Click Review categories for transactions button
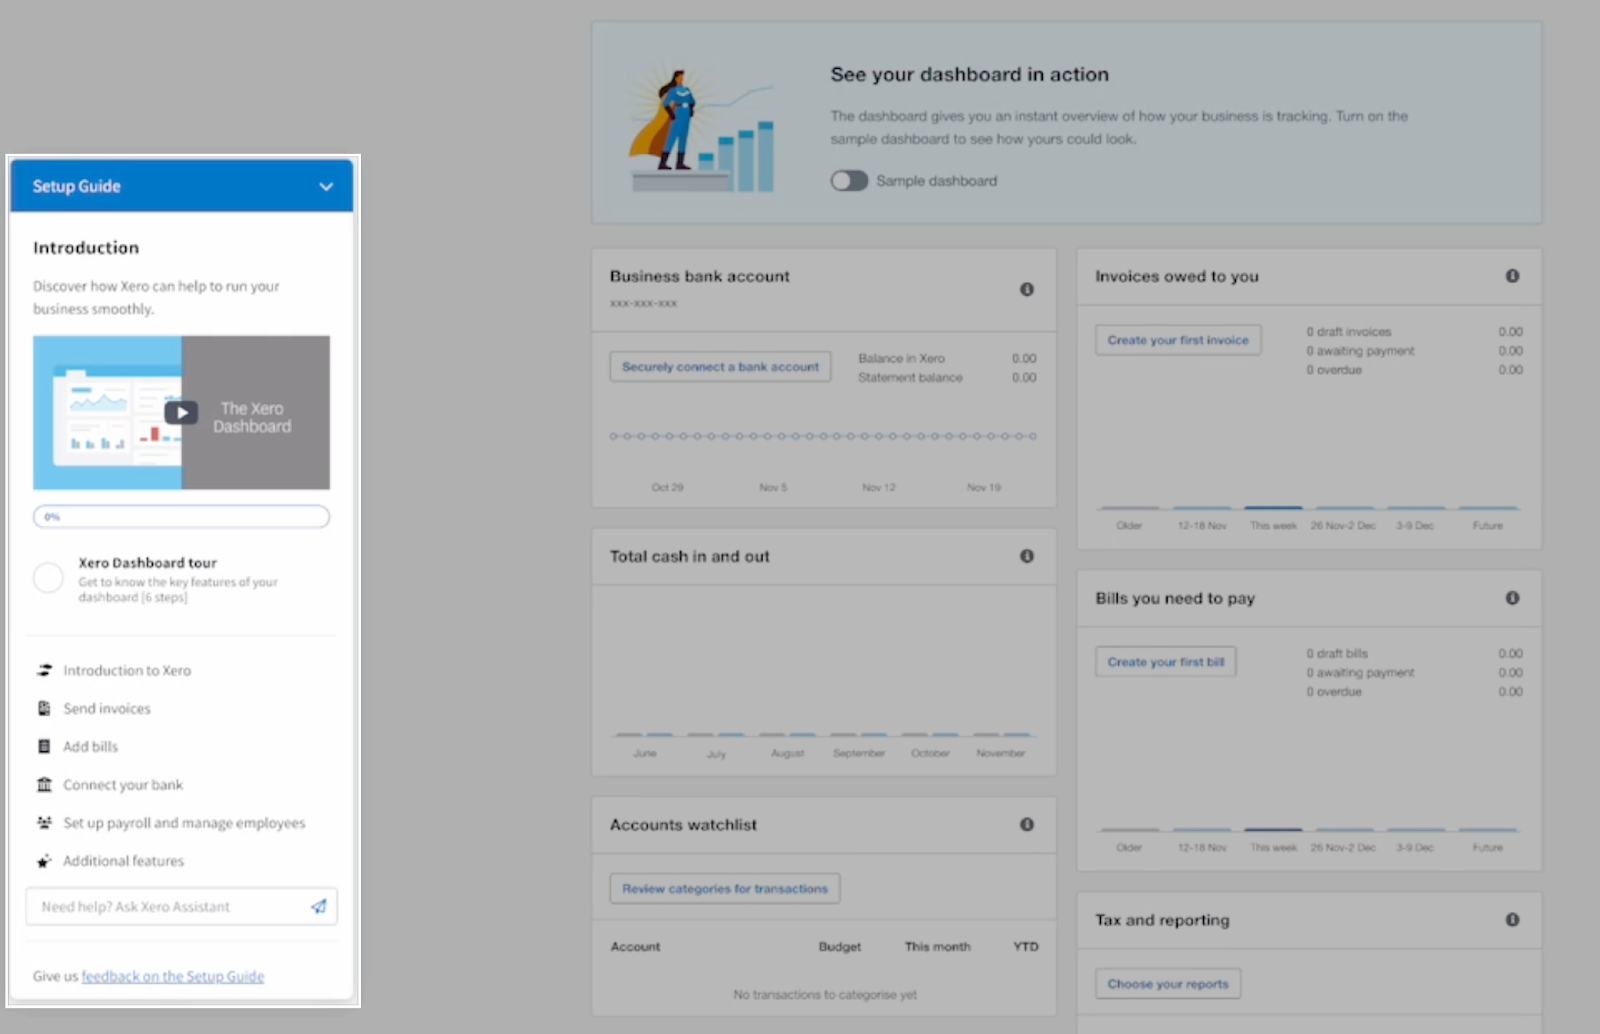1600x1034 pixels. click(725, 888)
